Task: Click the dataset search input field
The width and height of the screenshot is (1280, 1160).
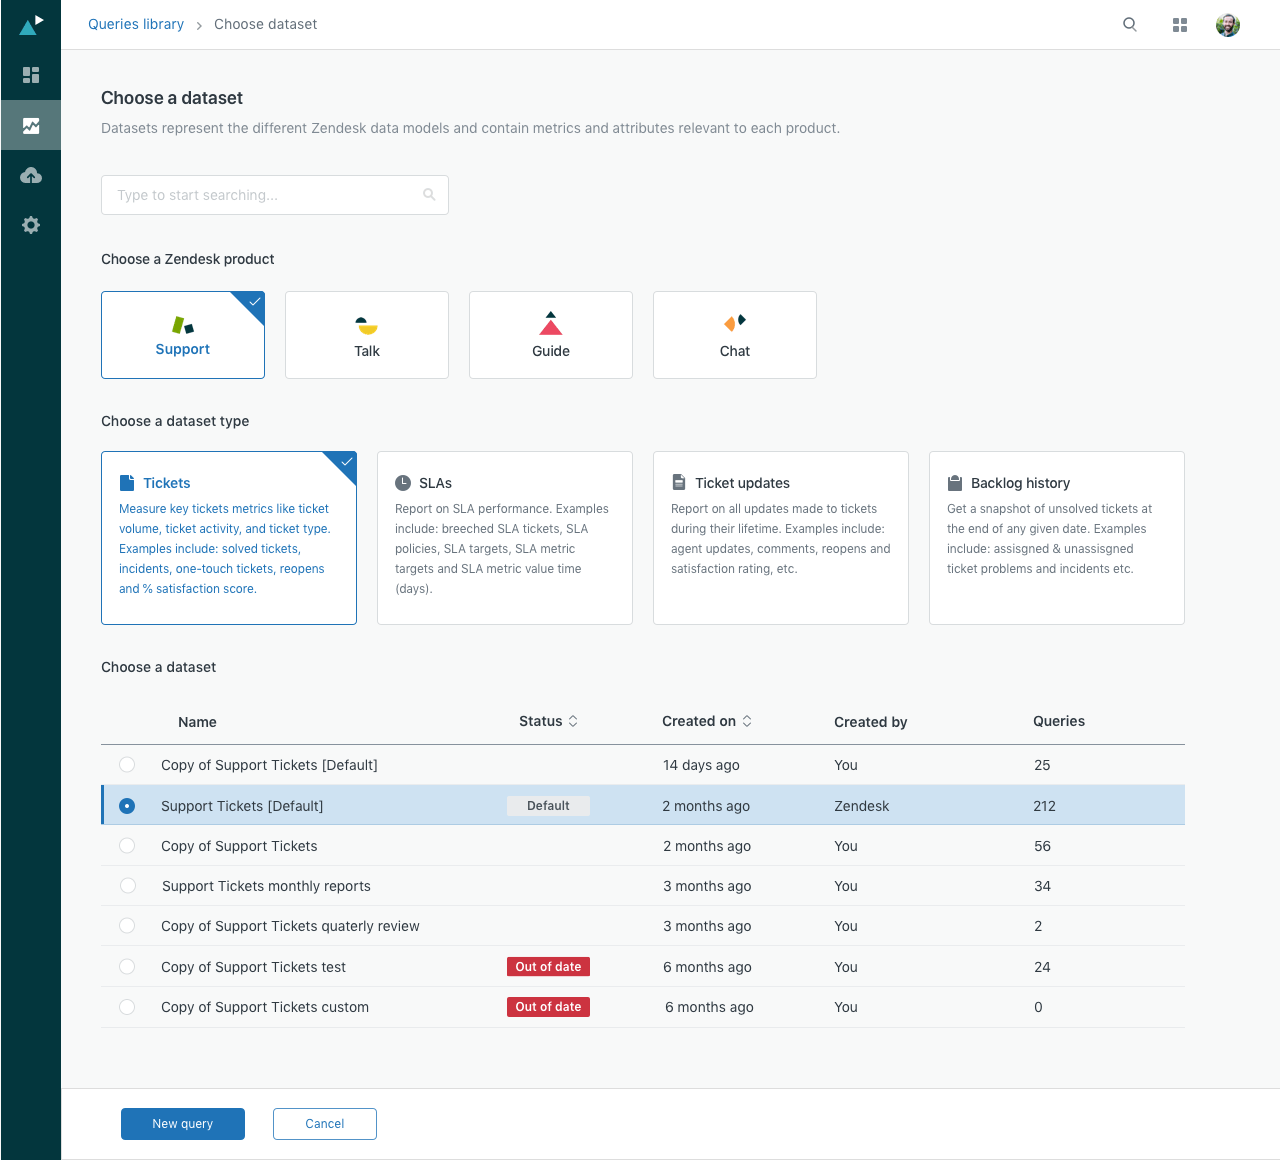Action: coord(275,195)
